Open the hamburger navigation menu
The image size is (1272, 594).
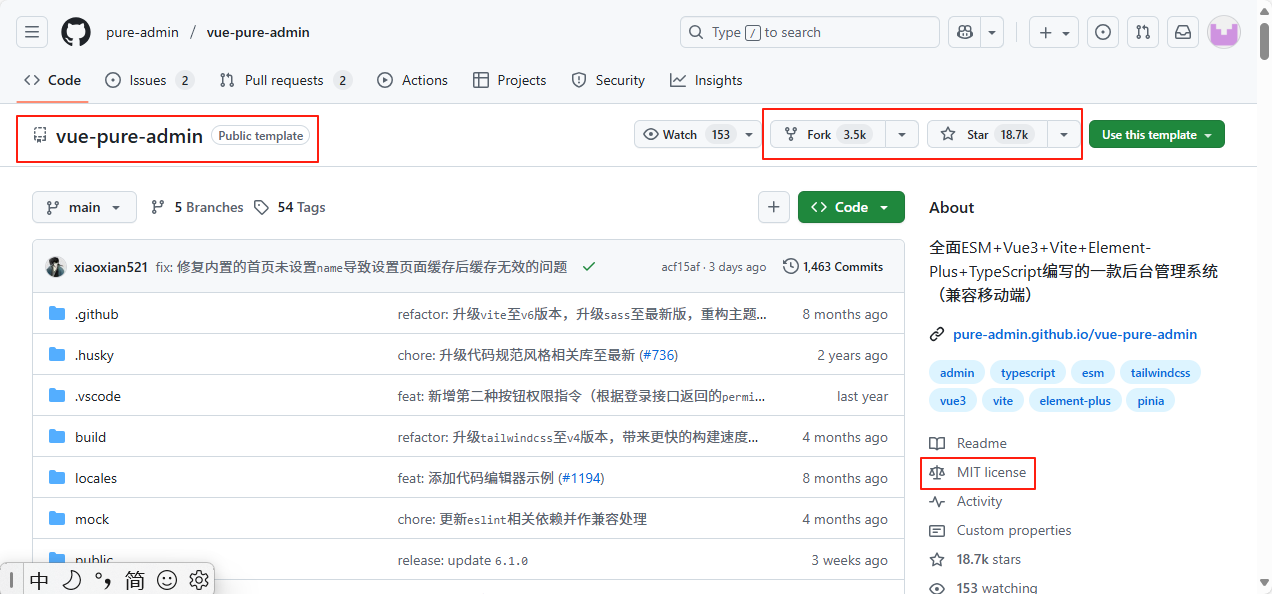[x=33, y=32]
